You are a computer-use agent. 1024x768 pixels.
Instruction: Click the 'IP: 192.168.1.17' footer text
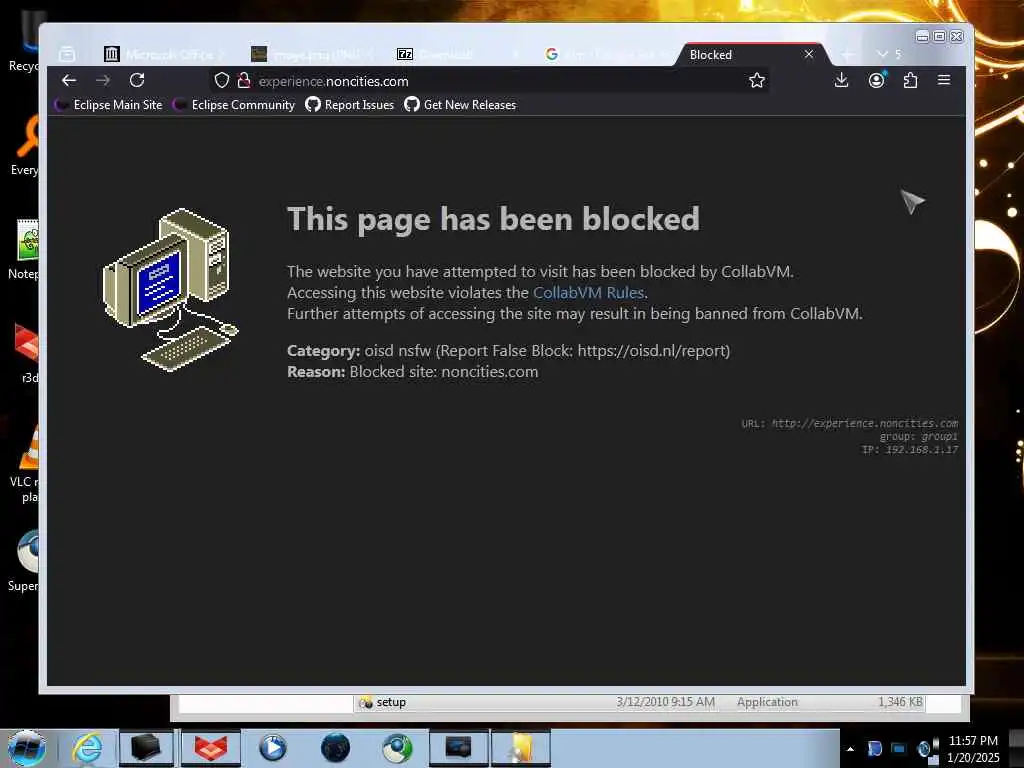pyautogui.click(x=910, y=449)
